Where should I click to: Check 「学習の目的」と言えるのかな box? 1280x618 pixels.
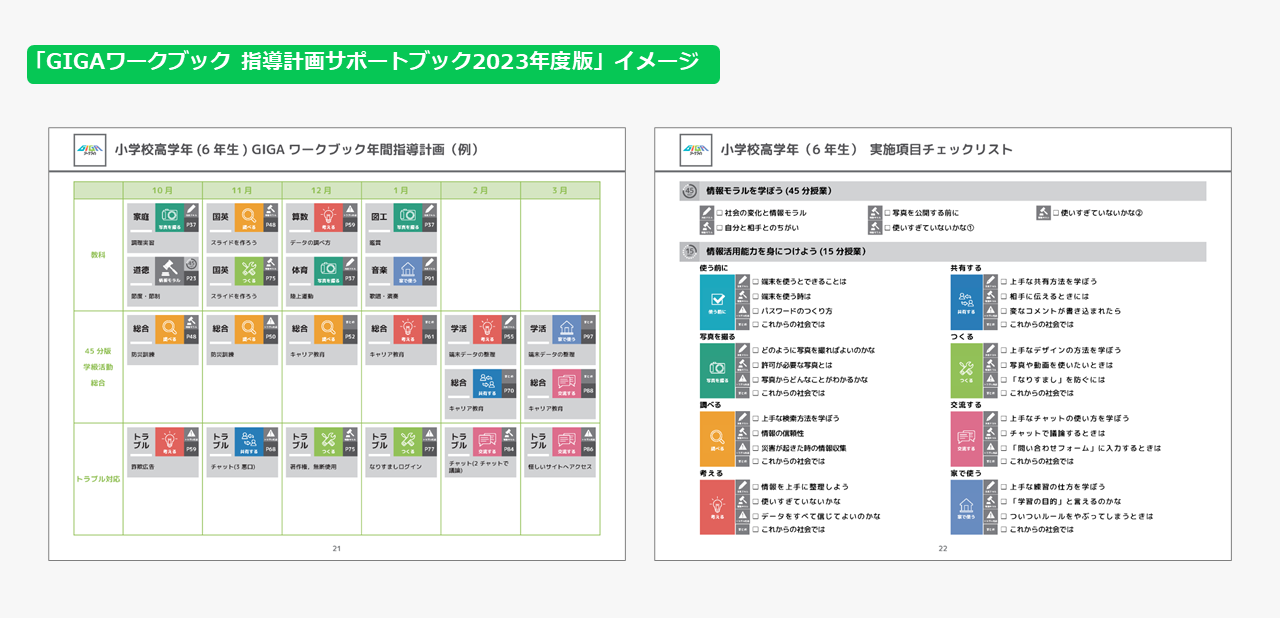1005,502
